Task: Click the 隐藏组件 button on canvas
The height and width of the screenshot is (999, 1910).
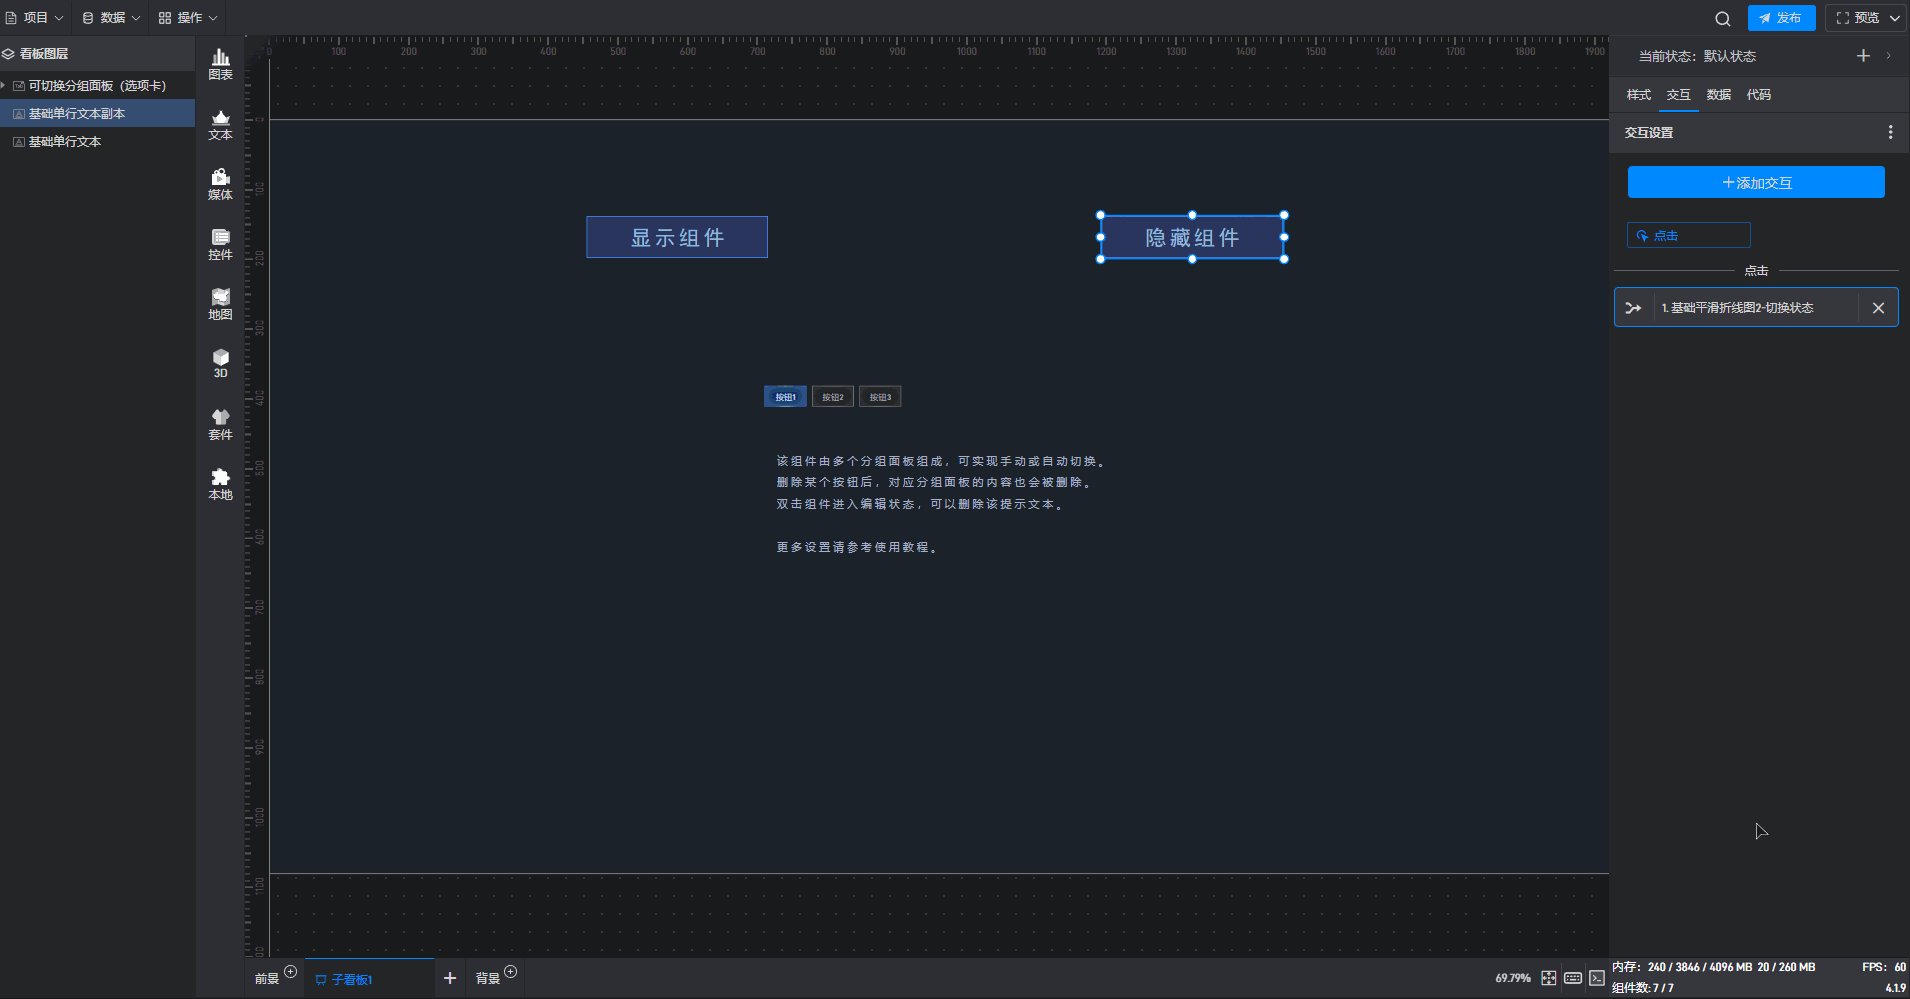Action: tap(1192, 238)
